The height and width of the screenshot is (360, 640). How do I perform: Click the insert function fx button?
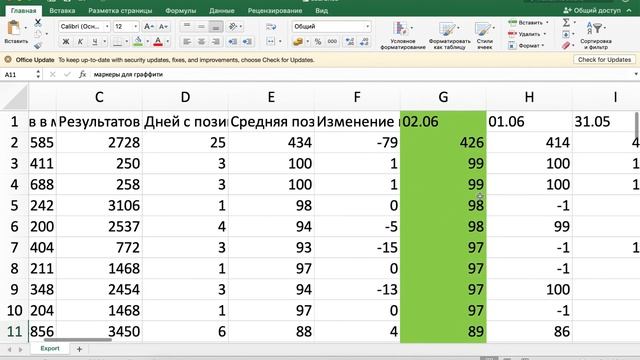click(x=82, y=74)
